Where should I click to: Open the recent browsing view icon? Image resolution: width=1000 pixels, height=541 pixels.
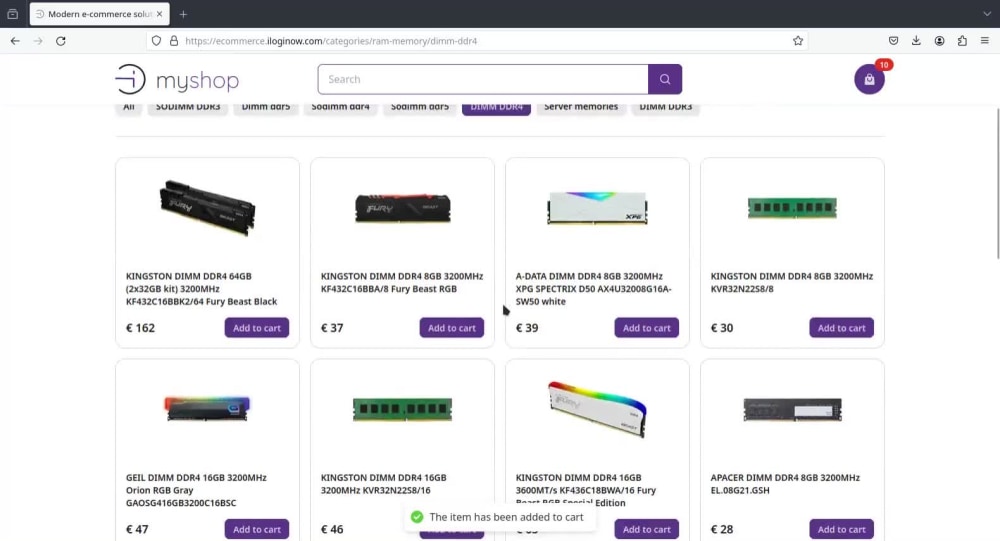point(13,13)
